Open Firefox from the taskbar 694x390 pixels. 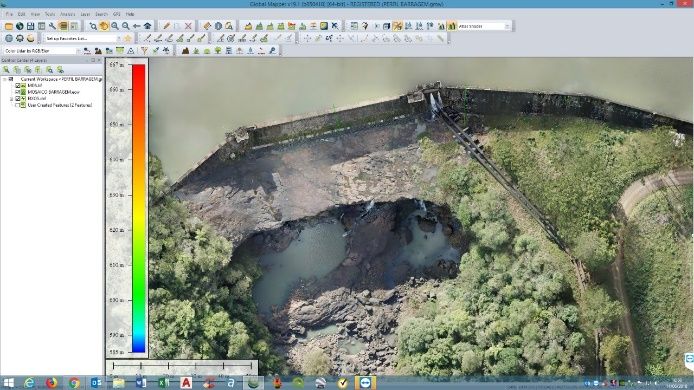point(51,383)
